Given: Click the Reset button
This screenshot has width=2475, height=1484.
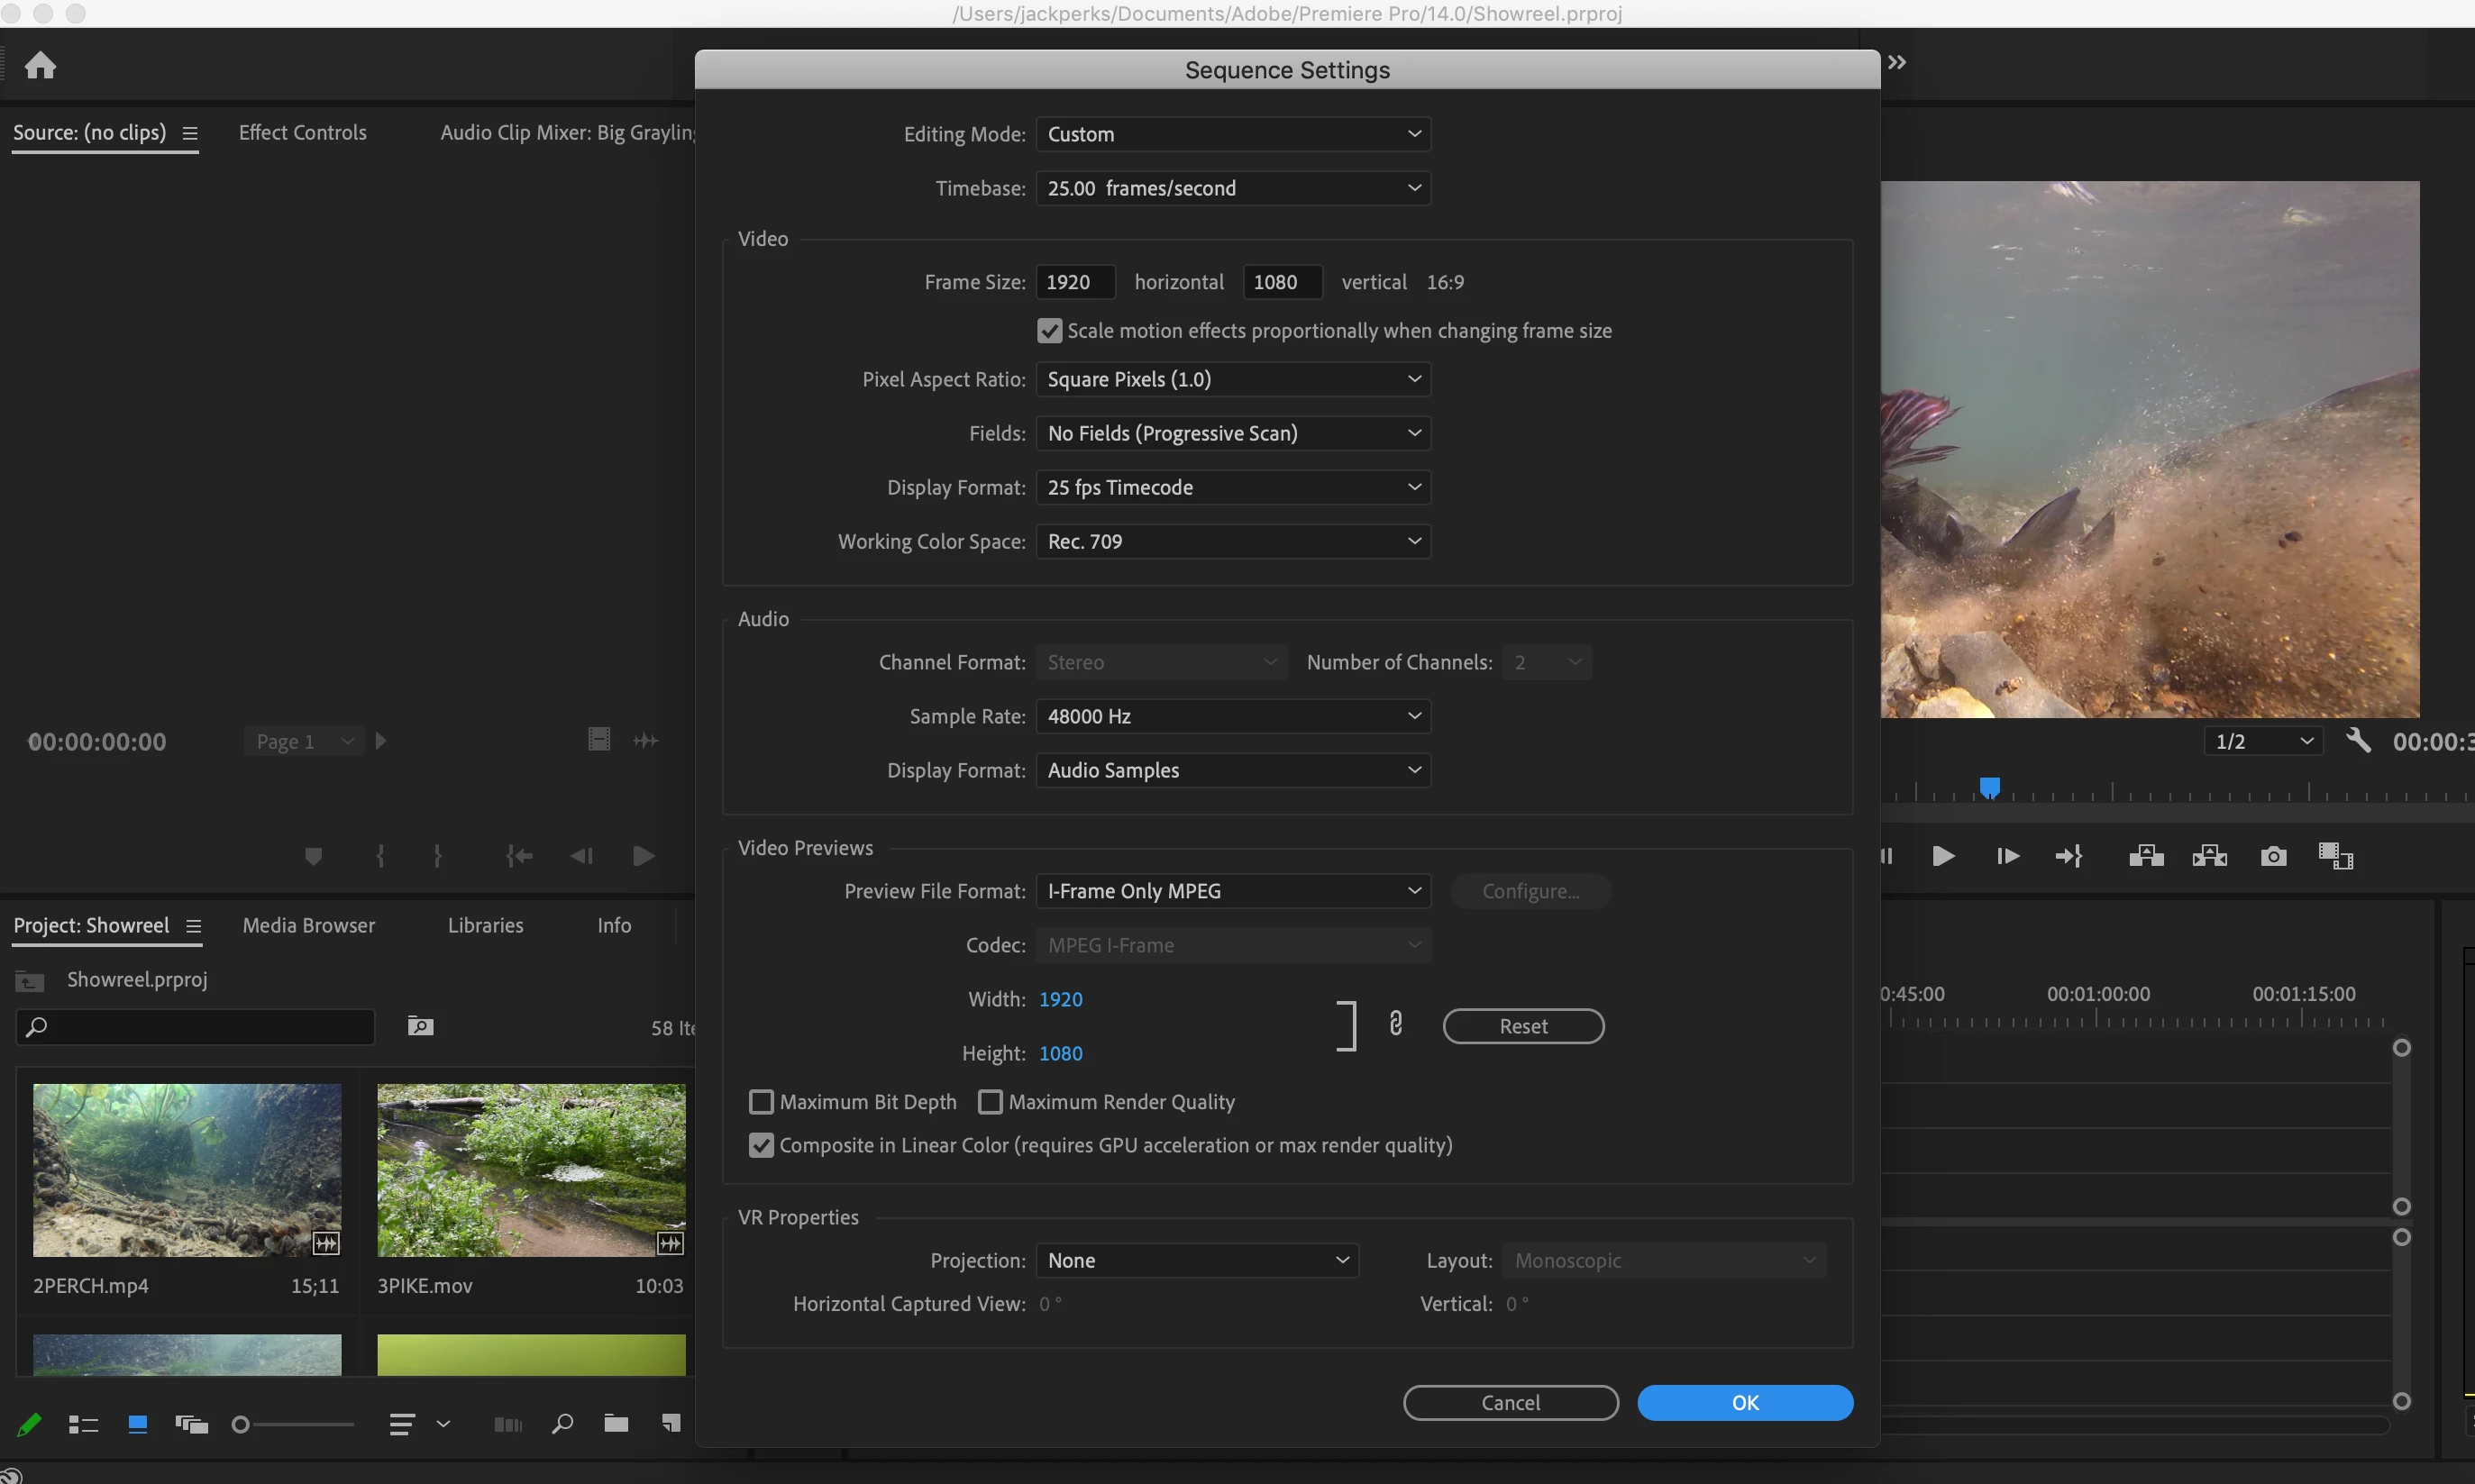Looking at the screenshot, I should pyautogui.click(x=1522, y=1026).
